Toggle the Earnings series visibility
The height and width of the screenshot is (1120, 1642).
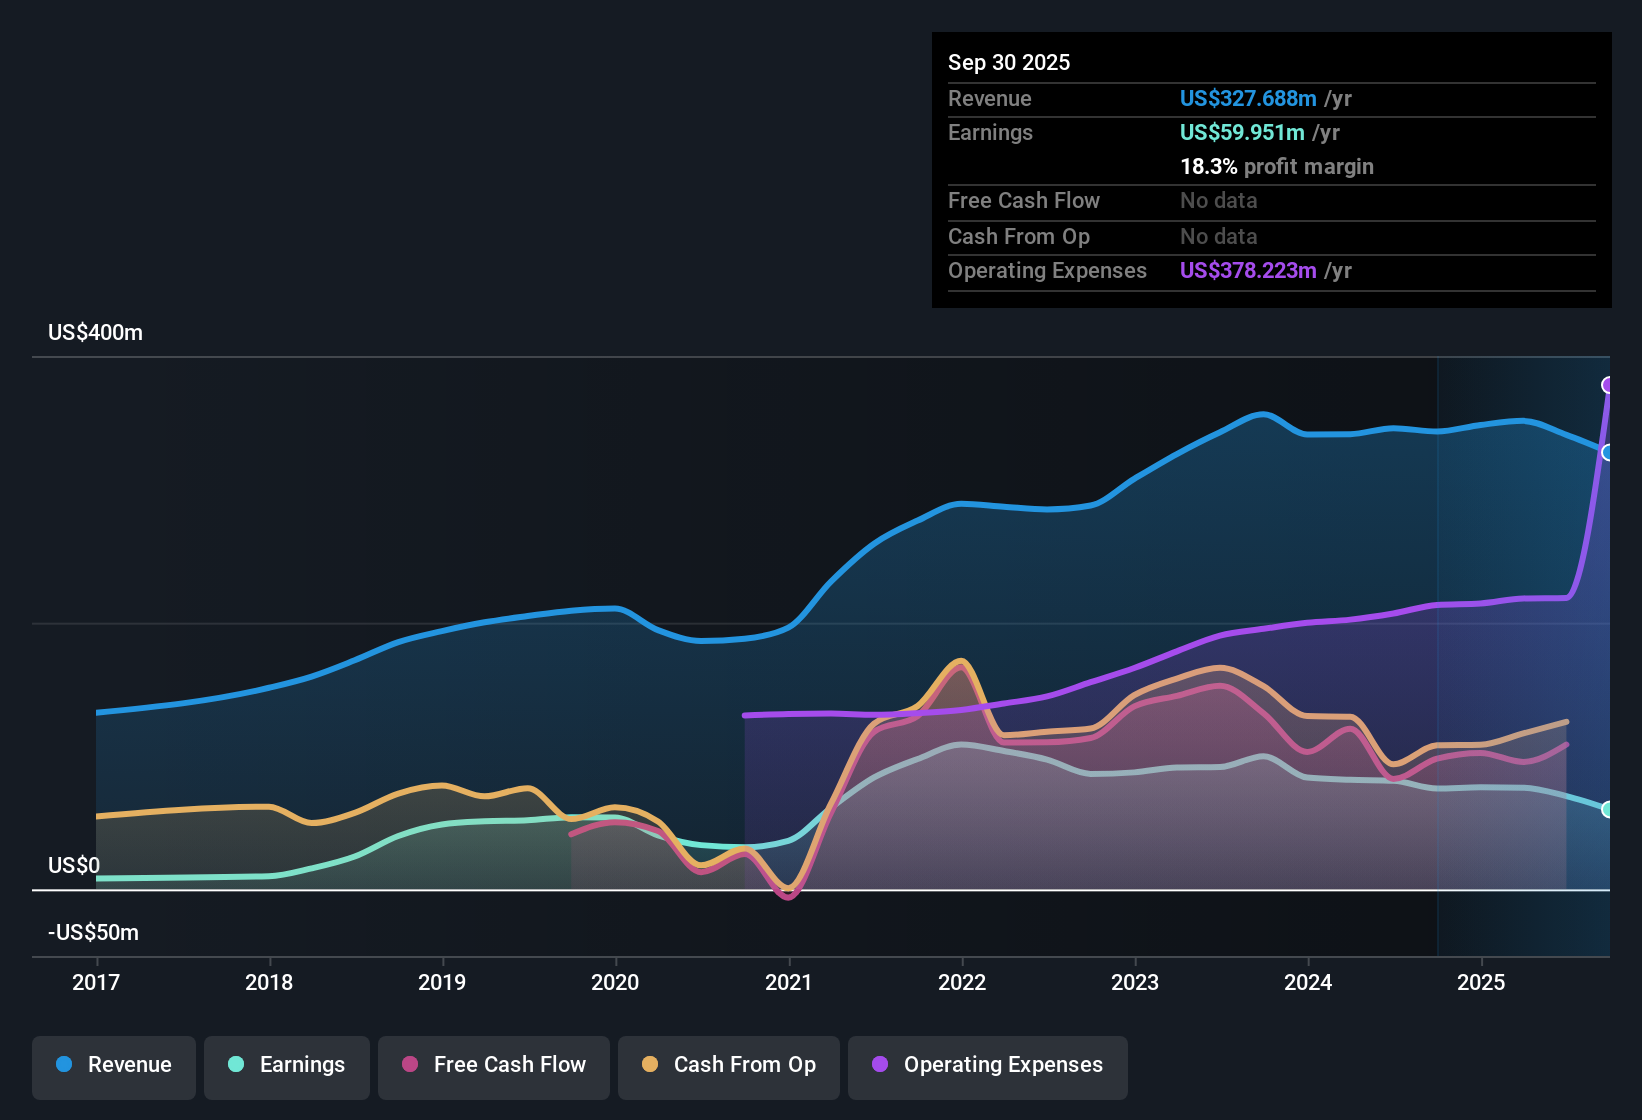pos(286,1065)
